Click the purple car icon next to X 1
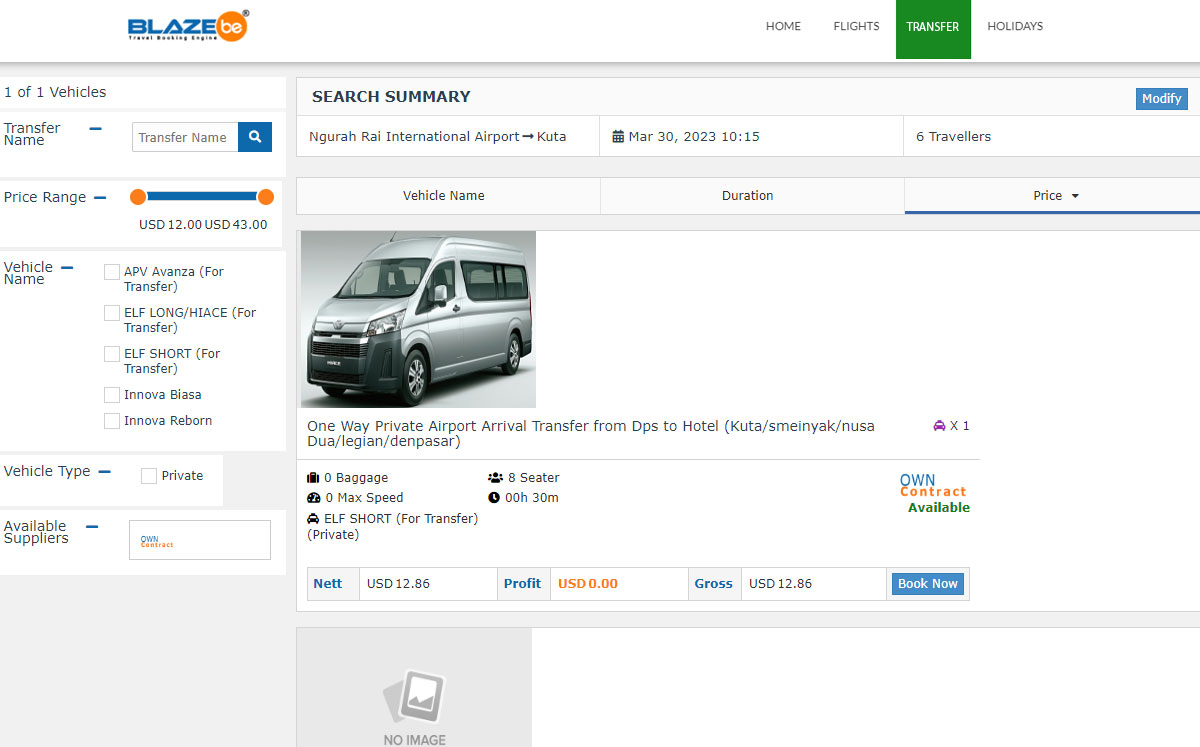1200x747 pixels. [x=939, y=426]
